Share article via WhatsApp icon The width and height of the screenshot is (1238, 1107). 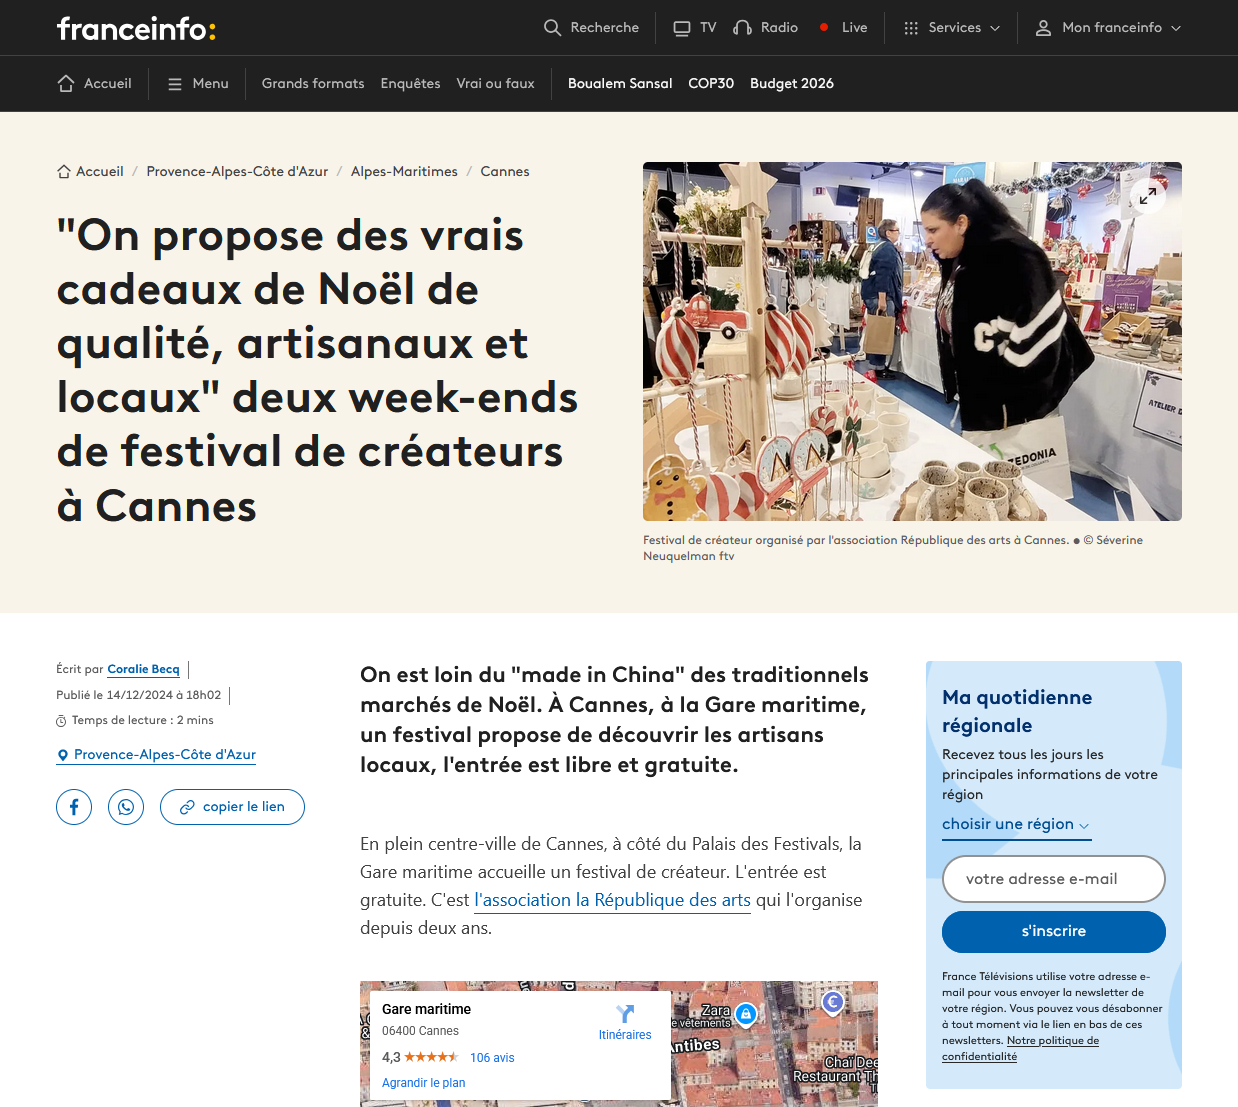pyautogui.click(x=126, y=807)
